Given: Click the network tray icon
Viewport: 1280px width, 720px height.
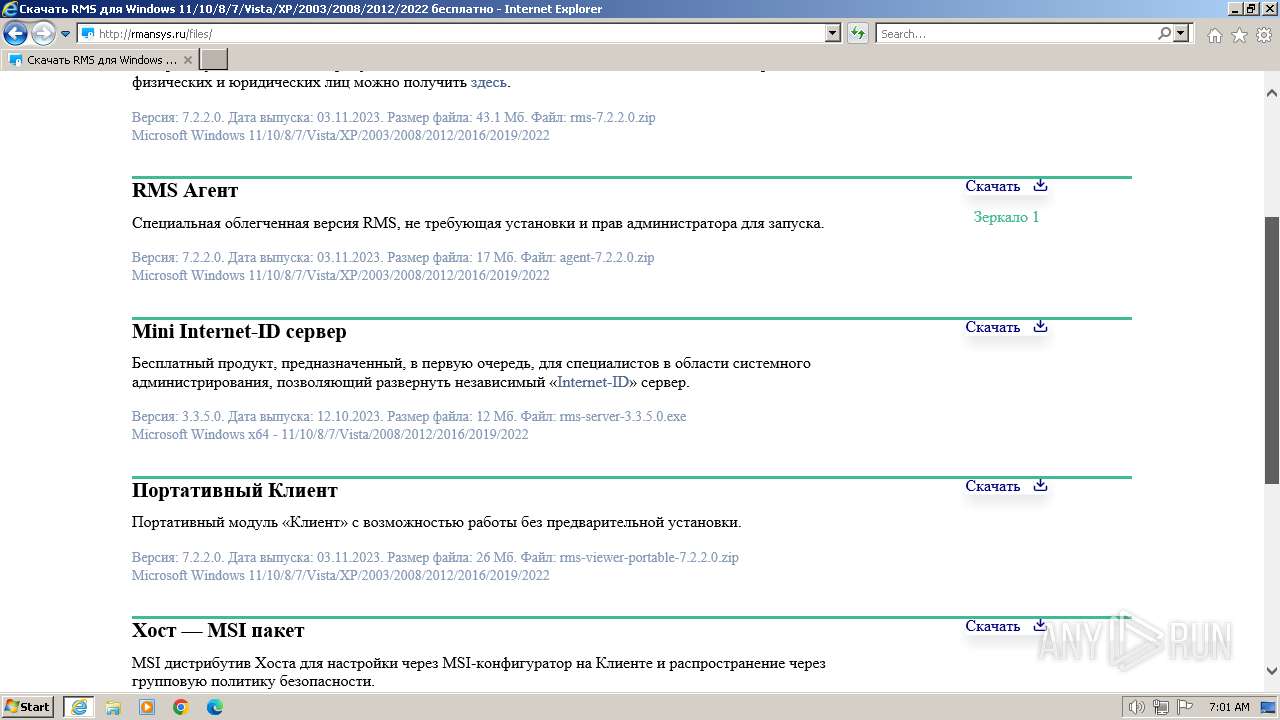Looking at the screenshot, I should tap(1161, 707).
